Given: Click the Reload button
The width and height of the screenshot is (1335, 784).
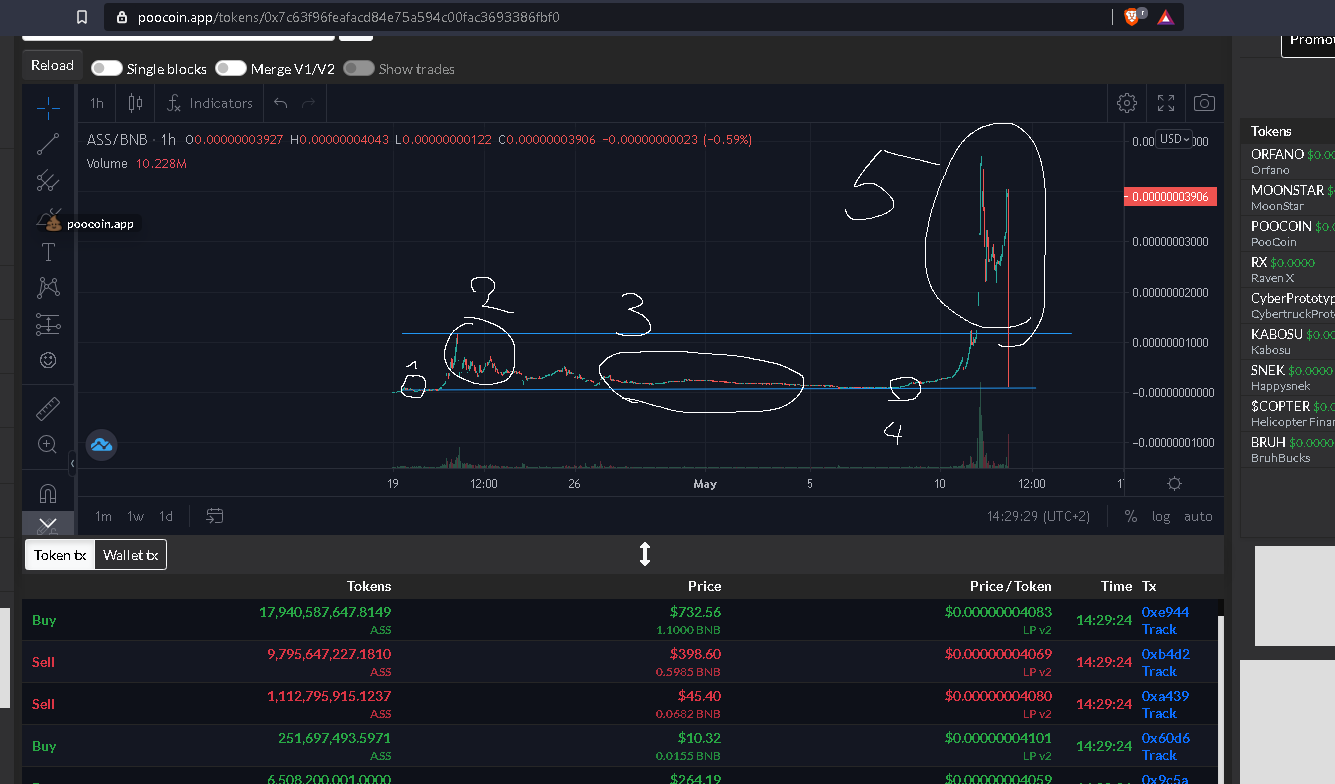Looking at the screenshot, I should click(52, 65).
